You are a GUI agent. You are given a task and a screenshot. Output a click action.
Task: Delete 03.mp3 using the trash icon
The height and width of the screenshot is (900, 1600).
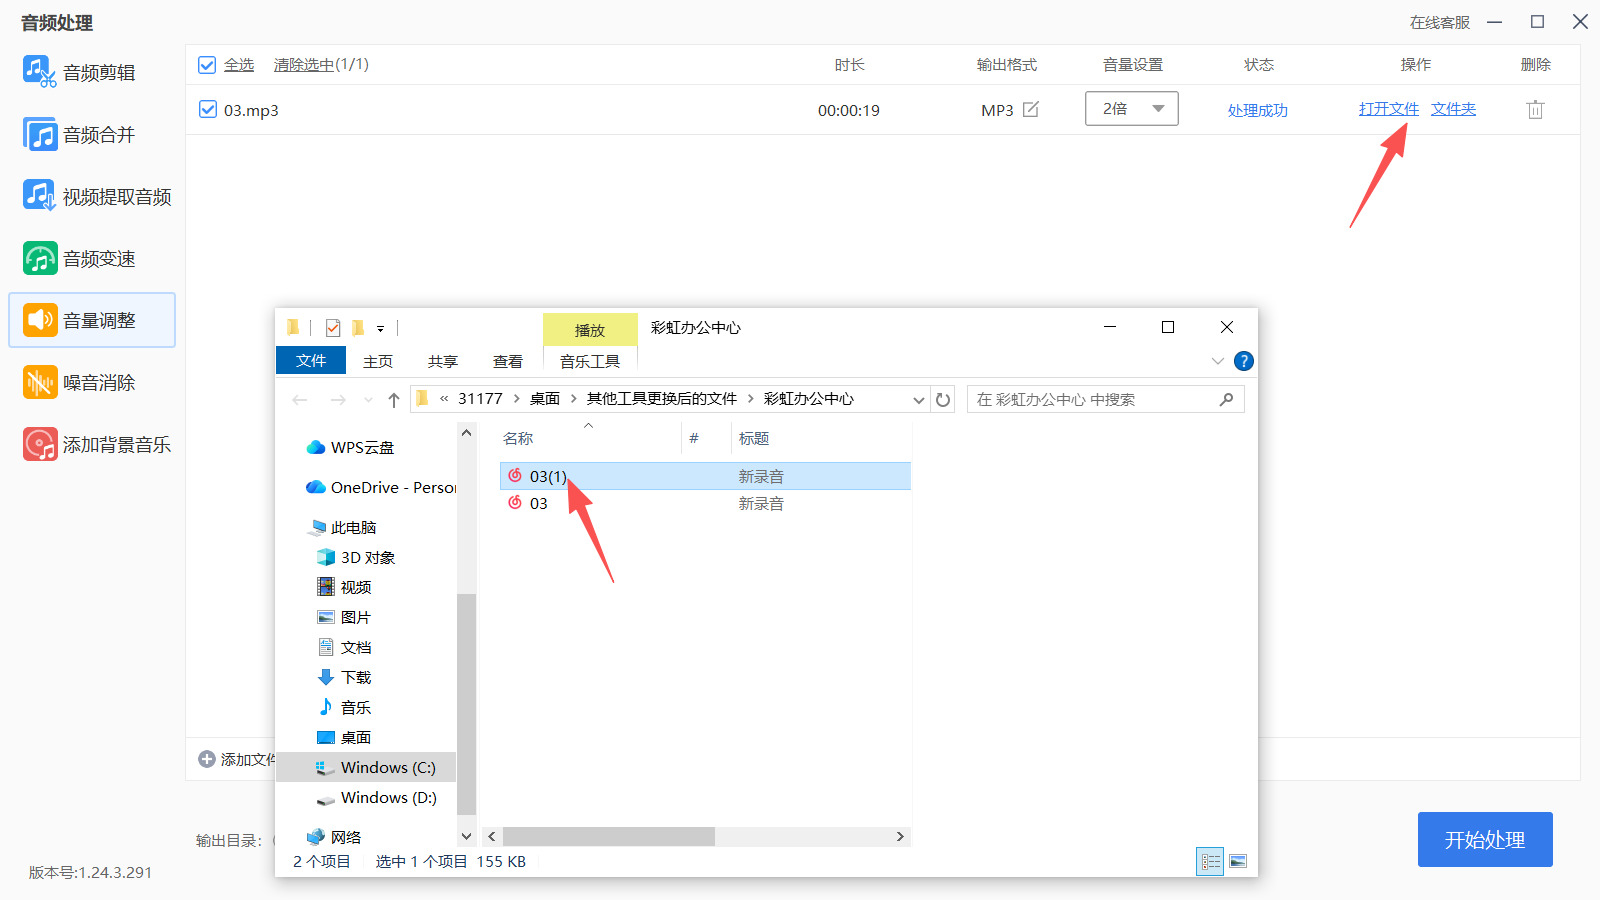1535,110
